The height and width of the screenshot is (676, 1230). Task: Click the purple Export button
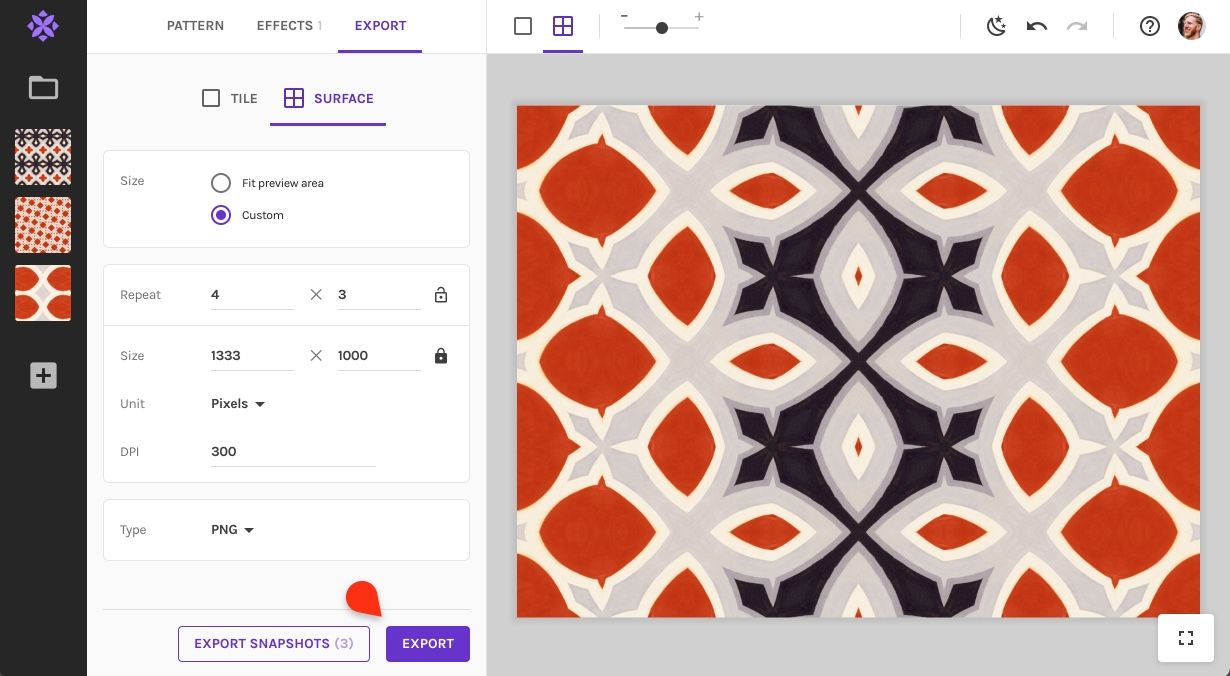coord(428,644)
